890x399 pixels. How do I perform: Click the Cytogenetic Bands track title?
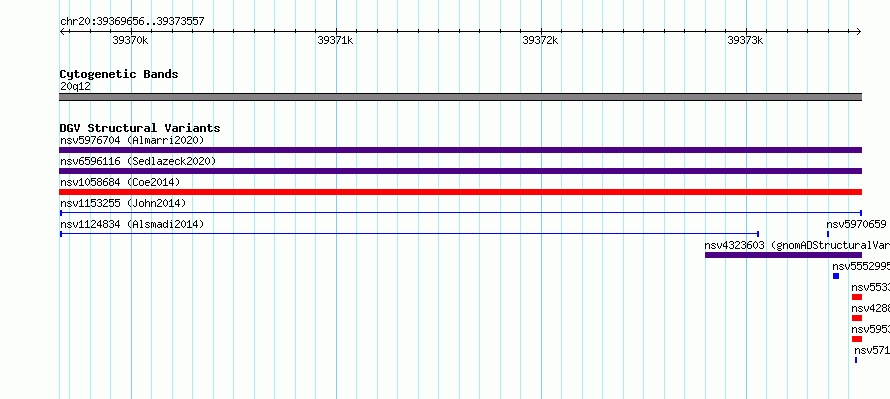(119, 74)
